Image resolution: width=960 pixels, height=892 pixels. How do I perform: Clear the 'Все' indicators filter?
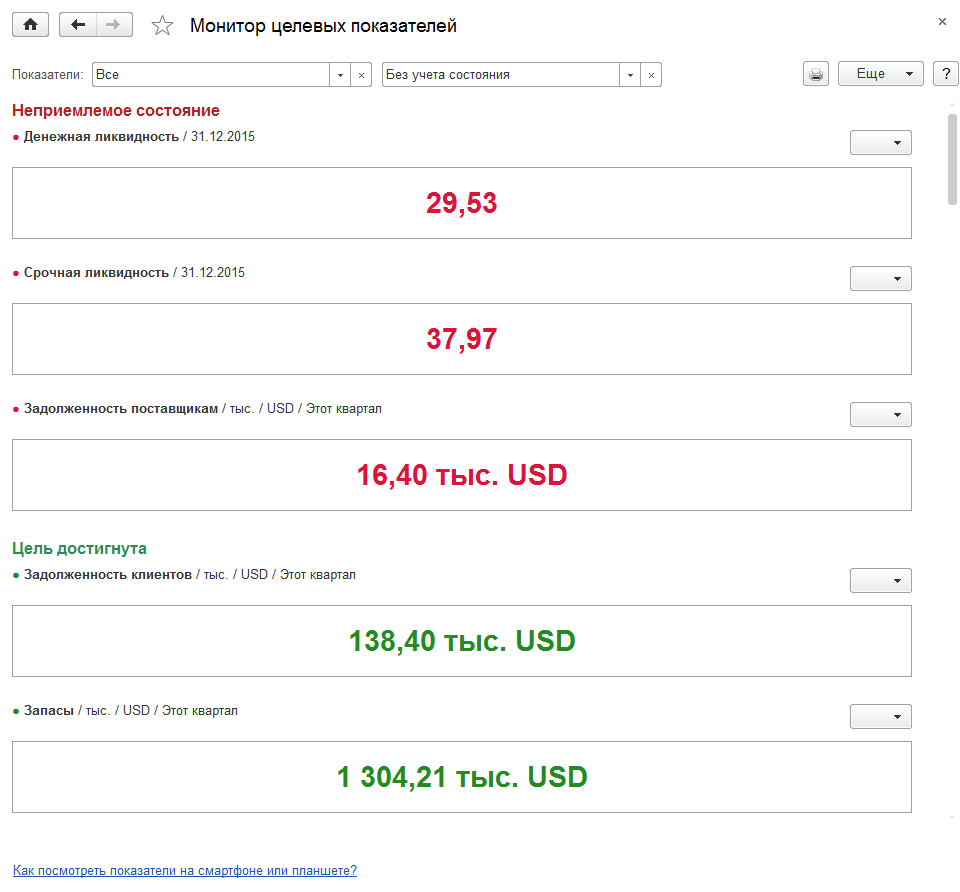[361, 75]
